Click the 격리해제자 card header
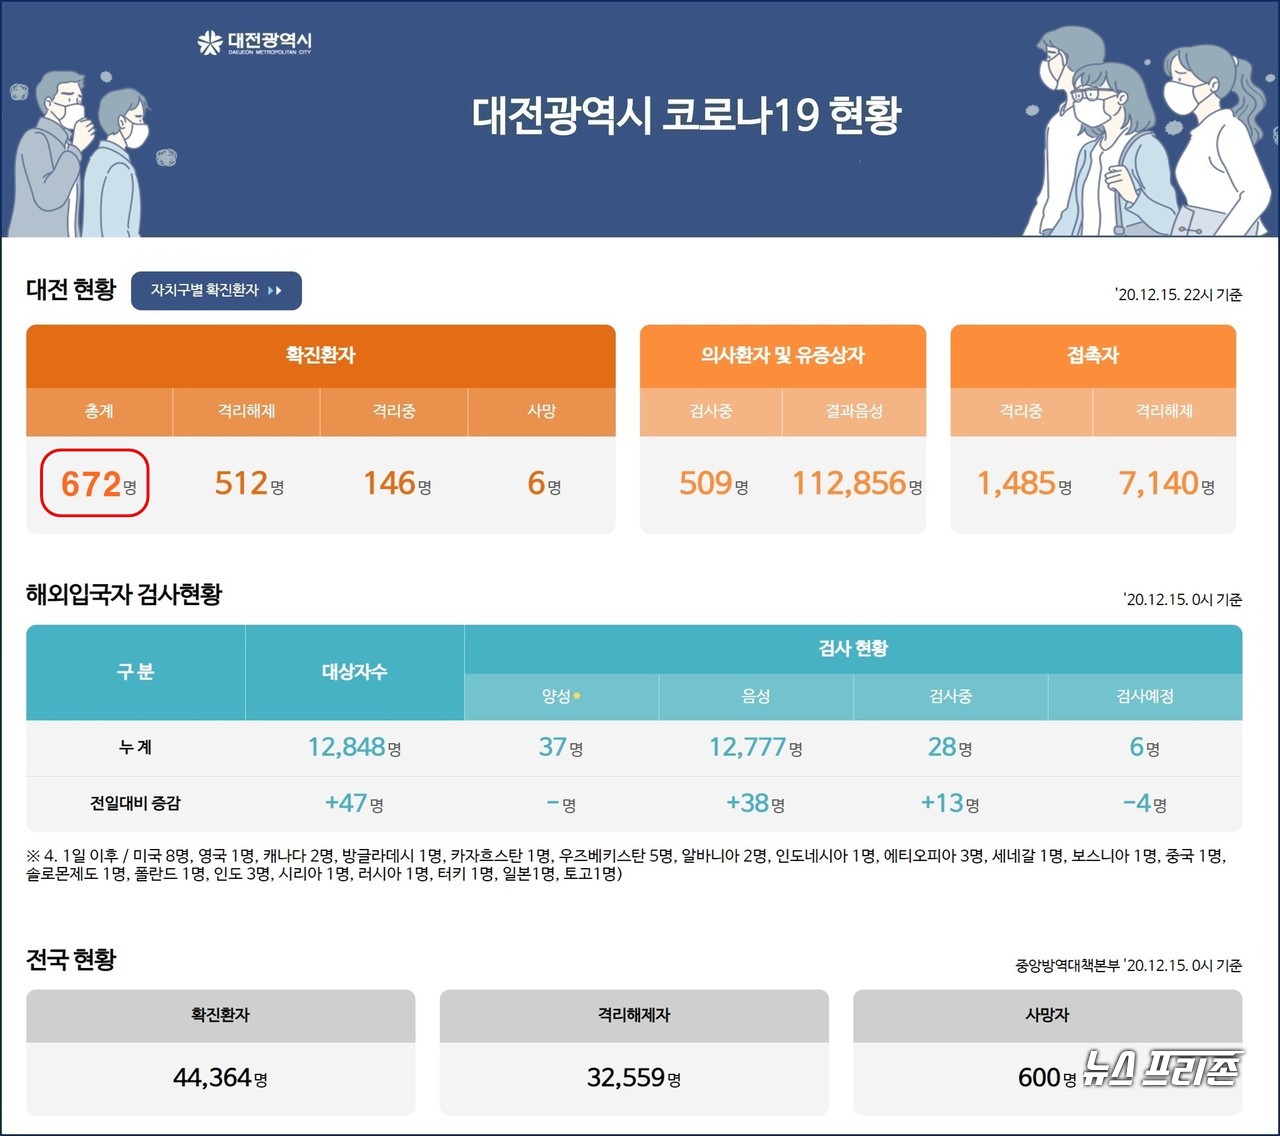Image resolution: width=1280 pixels, height=1136 pixels. coord(634,1015)
